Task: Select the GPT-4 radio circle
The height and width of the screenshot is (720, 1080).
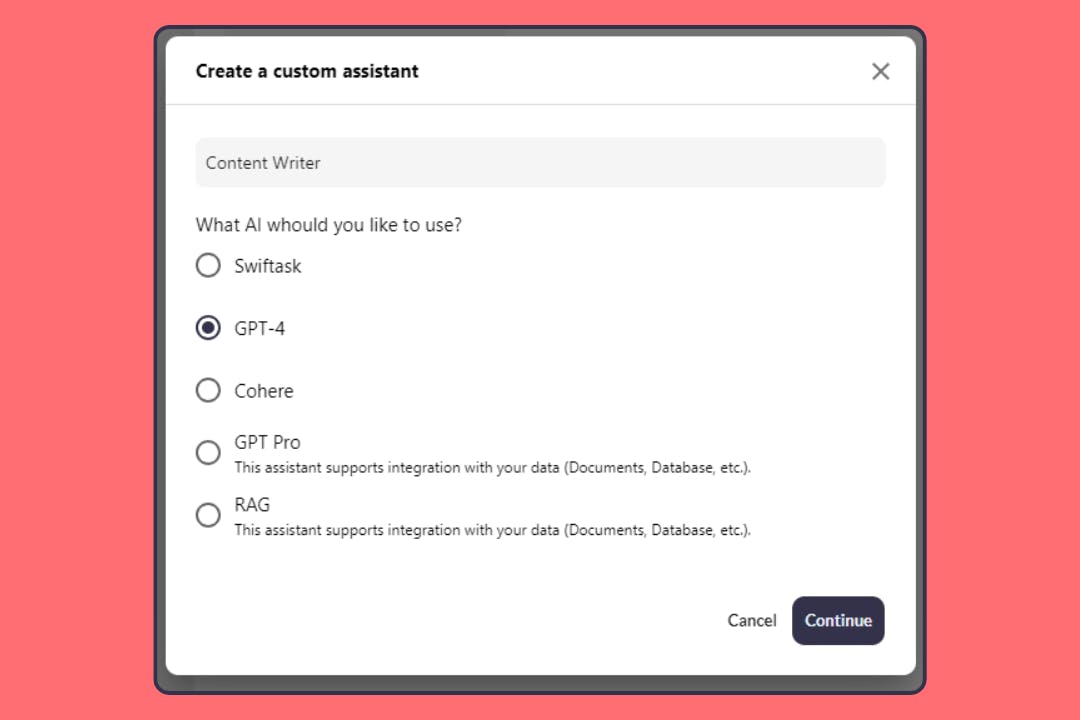Action: (x=208, y=328)
